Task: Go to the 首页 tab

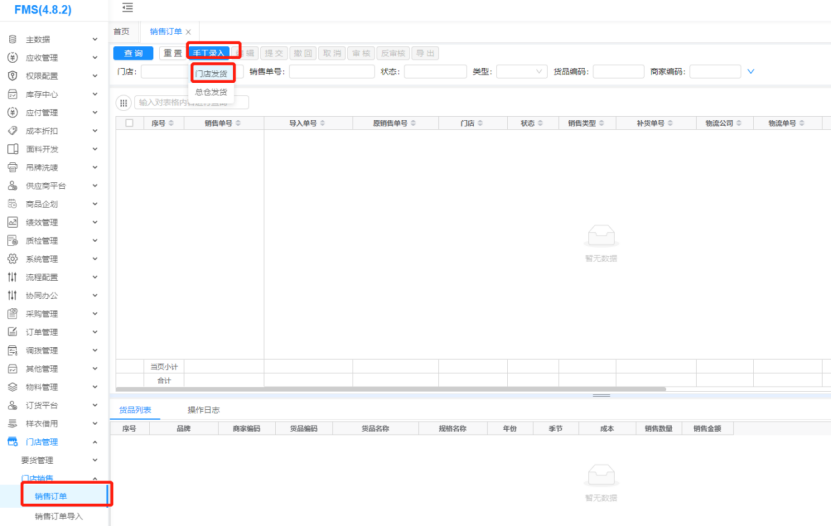Action: point(121,32)
